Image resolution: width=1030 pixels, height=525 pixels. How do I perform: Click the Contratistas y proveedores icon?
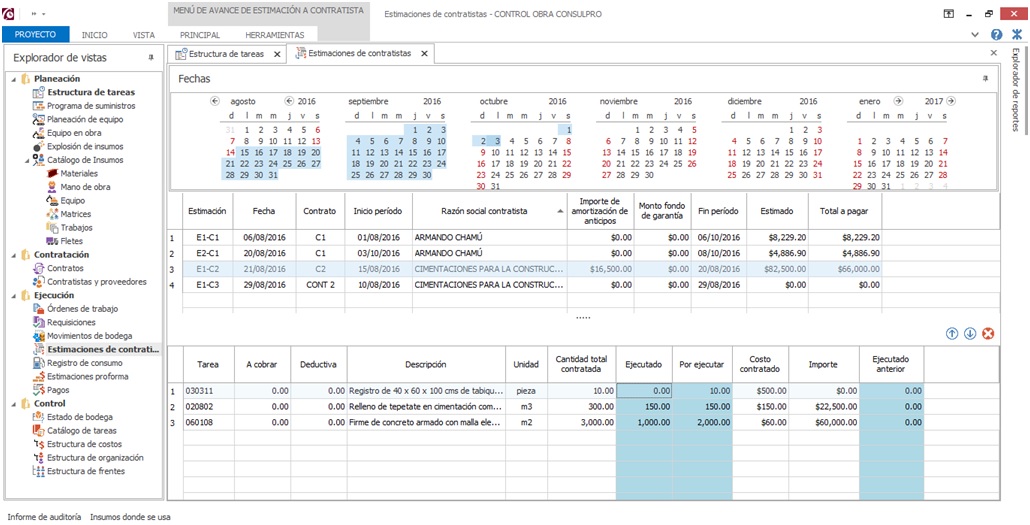click(38, 282)
